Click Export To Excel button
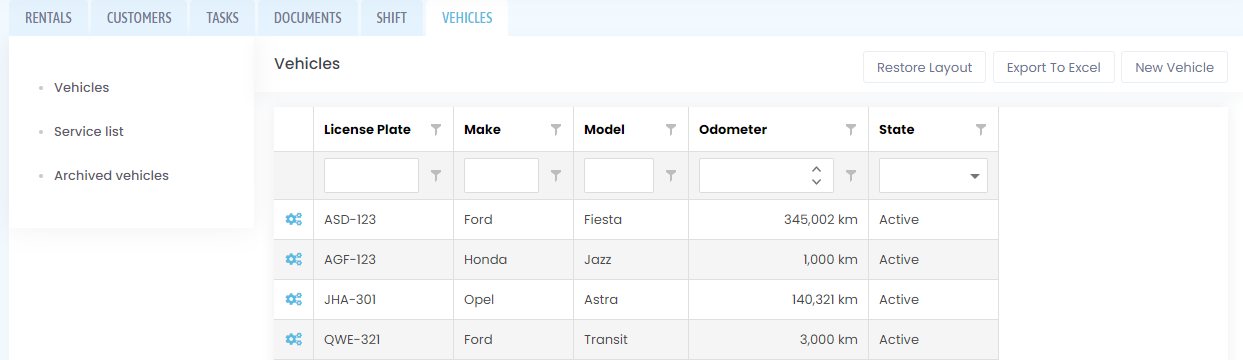 (x=1053, y=67)
